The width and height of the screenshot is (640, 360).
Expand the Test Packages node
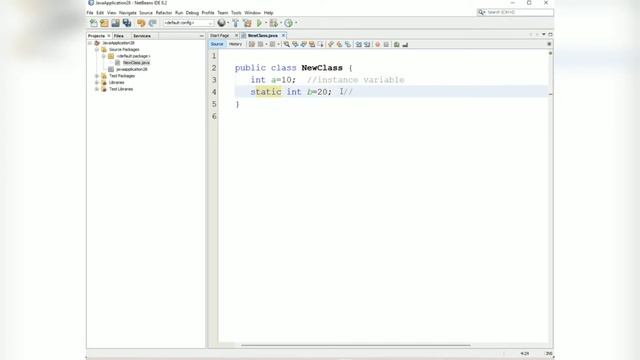(x=97, y=76)
